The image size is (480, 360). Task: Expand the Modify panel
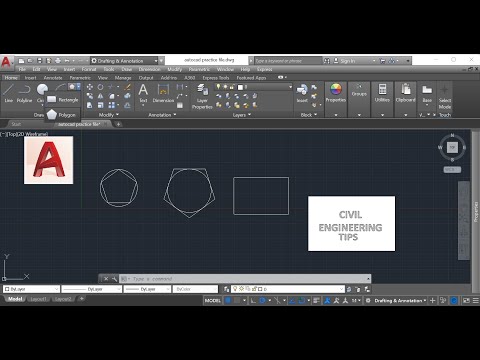(x=109, y=115)
